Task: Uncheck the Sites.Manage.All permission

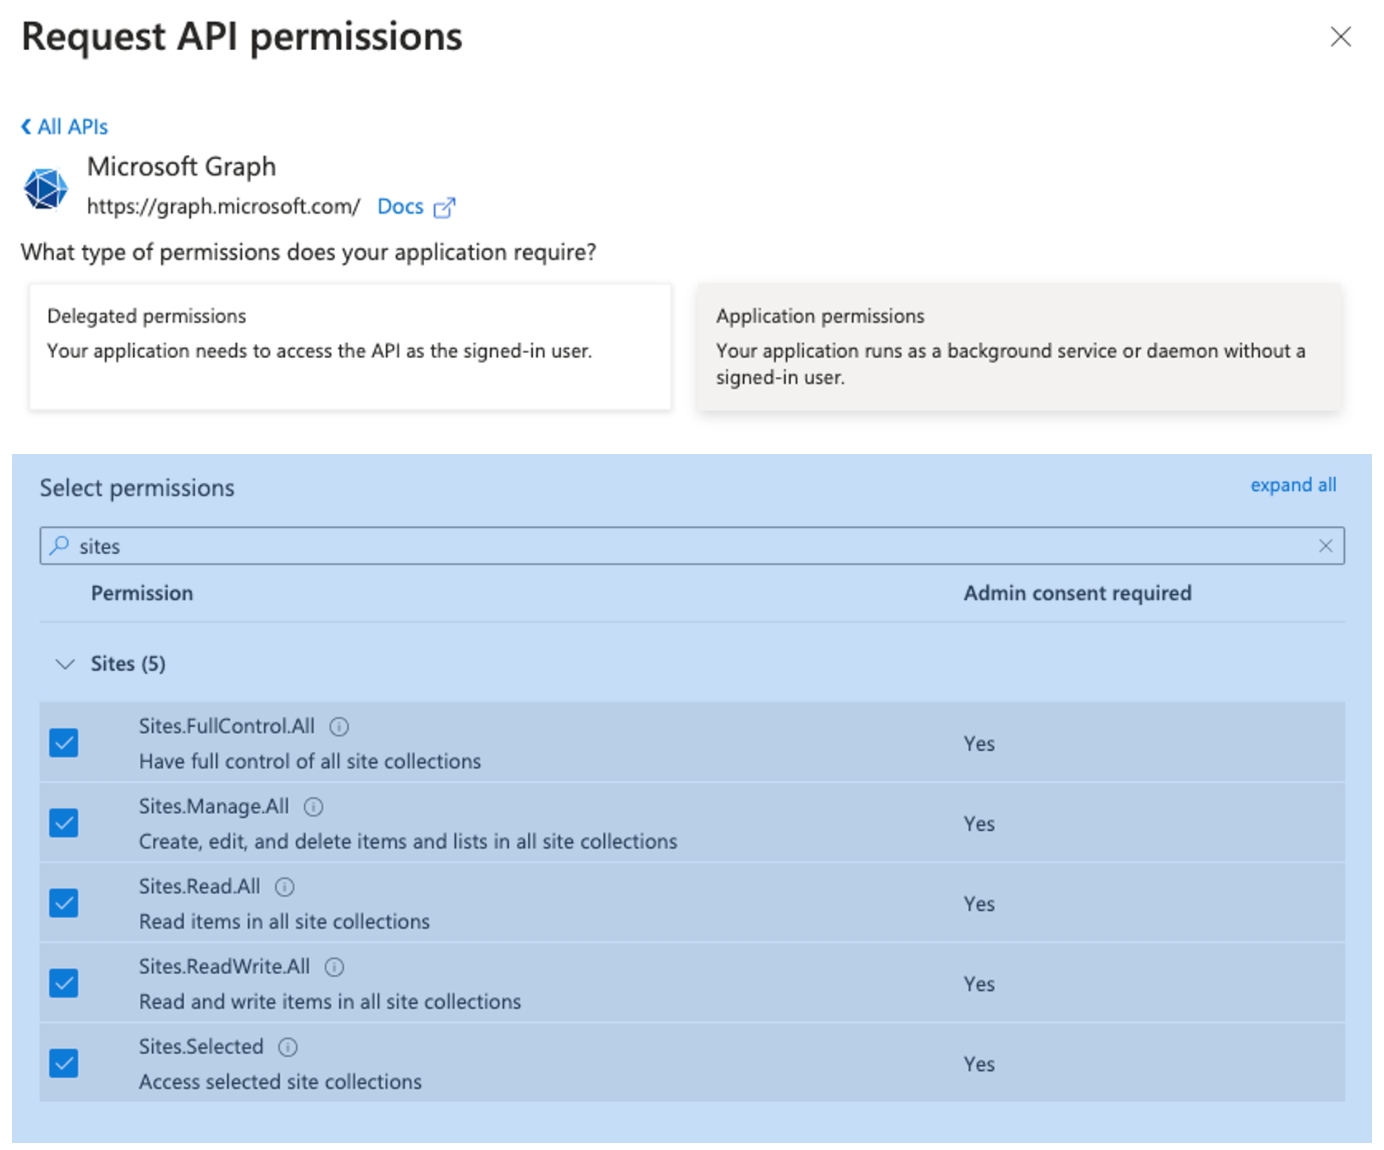Action: coord(64,823)
